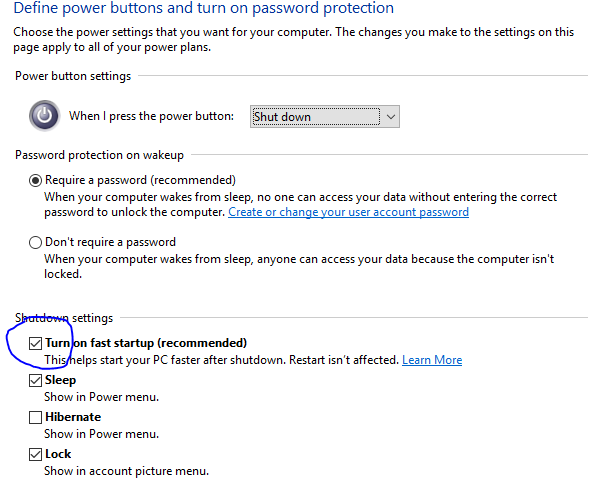Click the bold 'Hibernate' label text
This screenshot has width=616, height=491.
(73, 417)
